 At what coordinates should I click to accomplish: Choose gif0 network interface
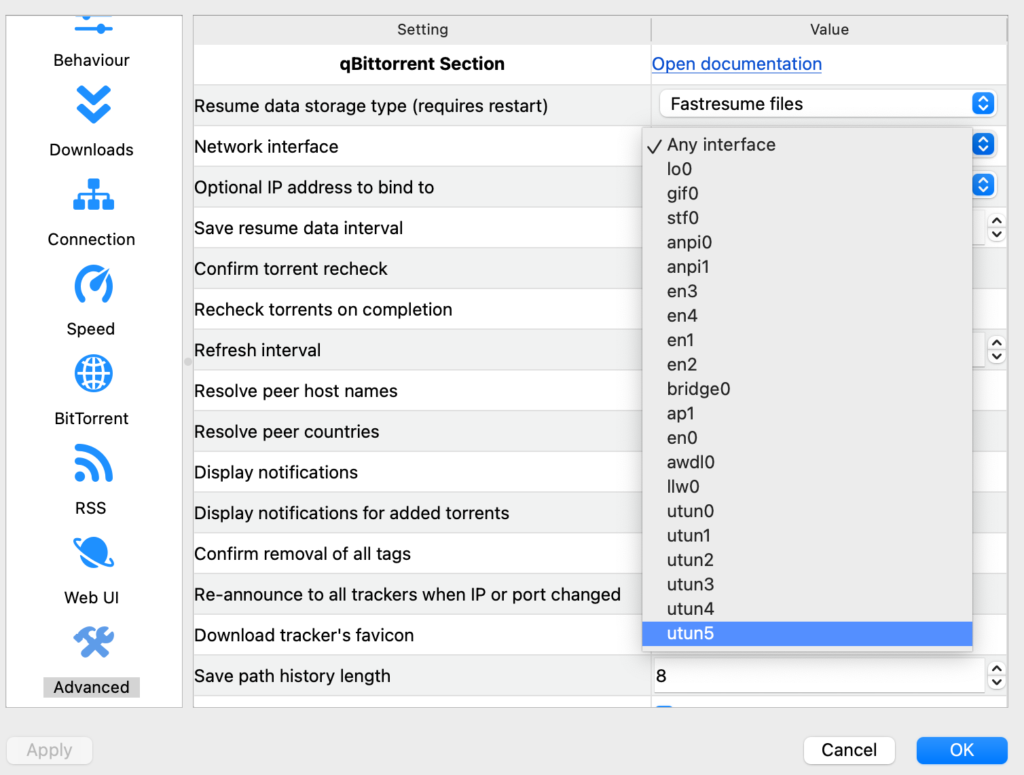[x=807, y=194]
